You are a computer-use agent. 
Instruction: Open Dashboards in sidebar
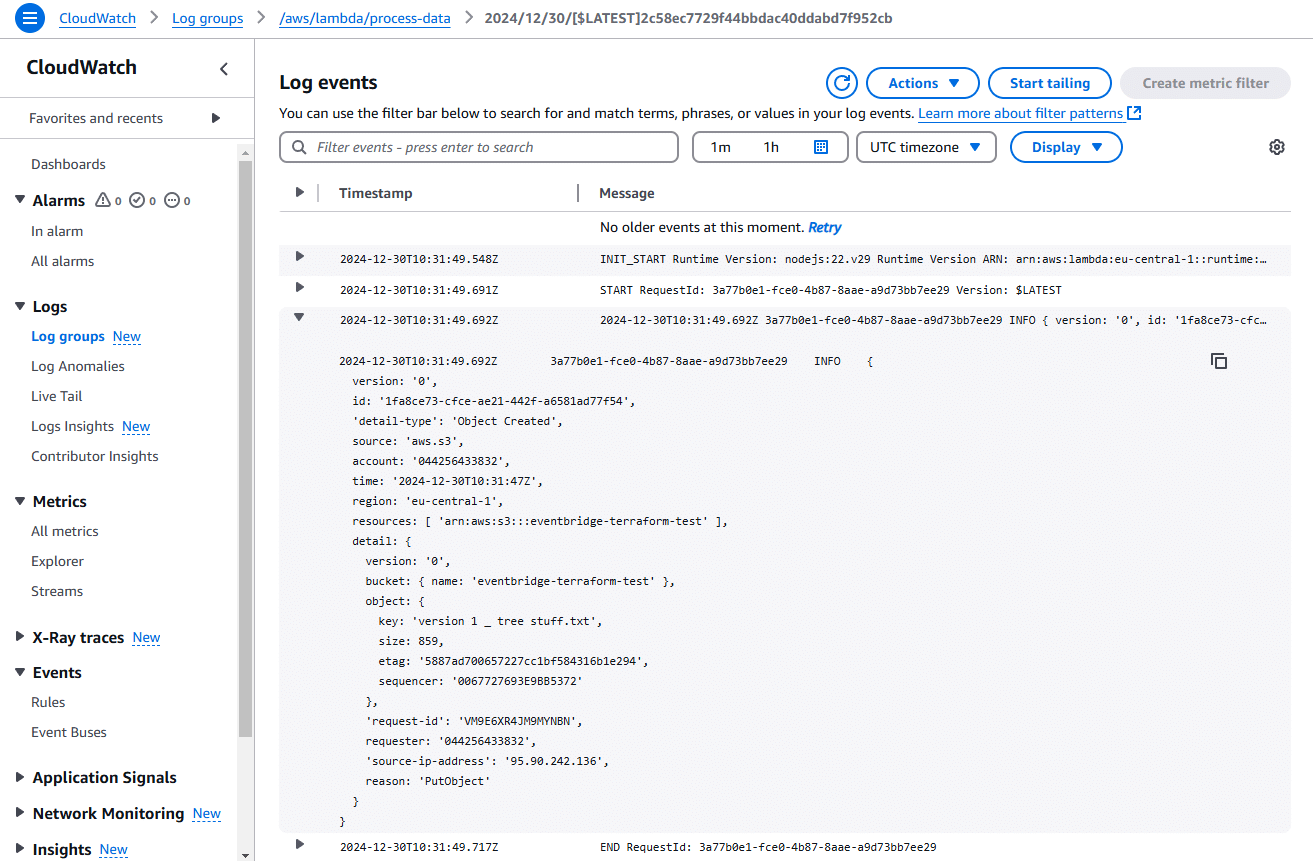(68, 164)
